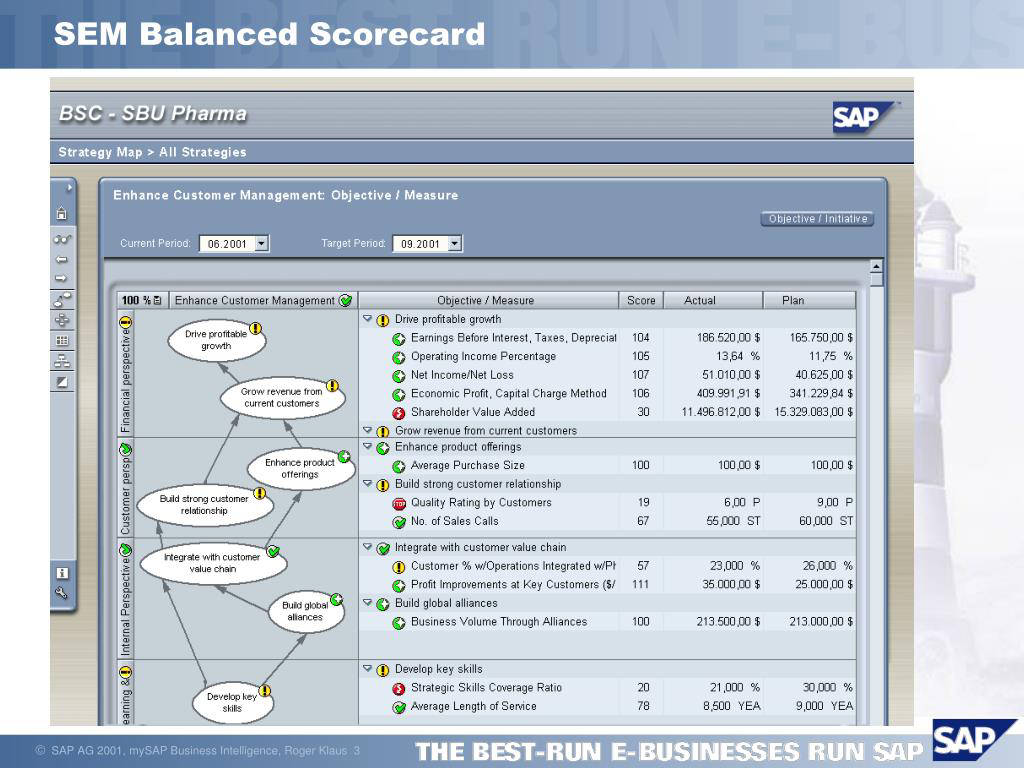Screen dimensions: 1024x768
Task: Collapse Integrate with customer value chain row
Action: (x=367, y=547)
